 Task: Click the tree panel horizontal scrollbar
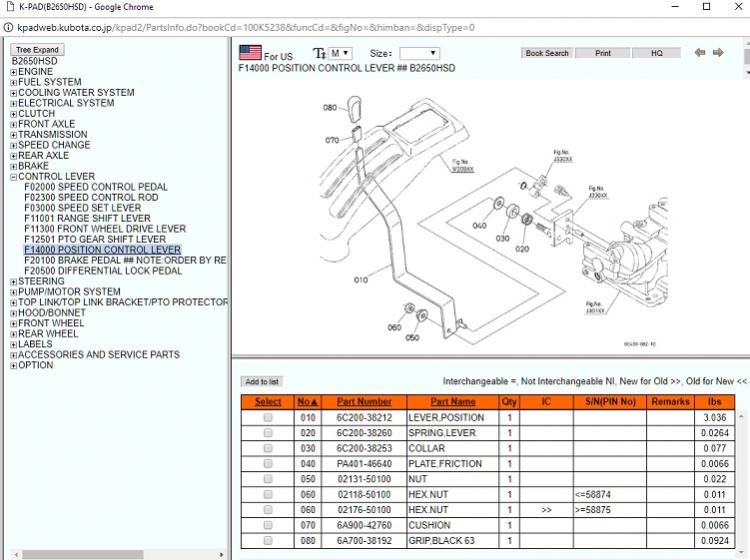coord(83,555)
